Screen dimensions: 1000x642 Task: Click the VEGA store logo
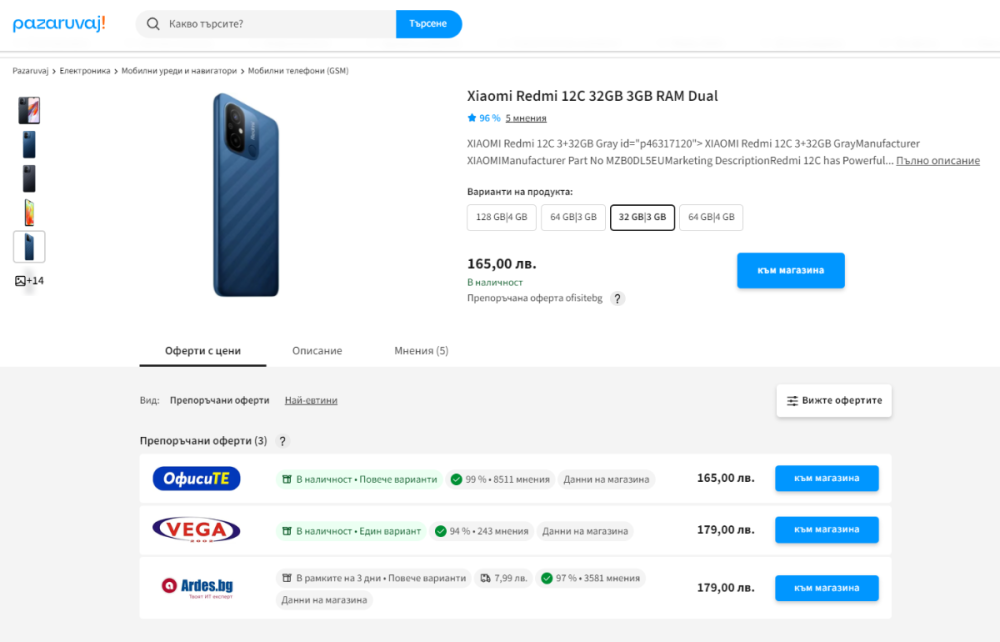pos(196,530)
